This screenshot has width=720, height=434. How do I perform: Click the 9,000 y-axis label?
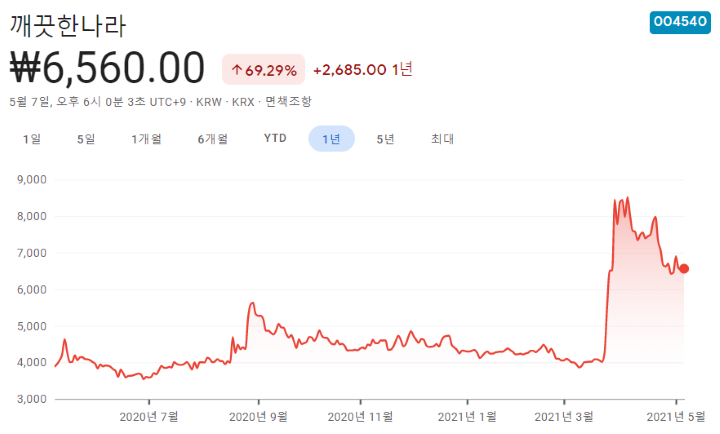[x=32, y=180]
